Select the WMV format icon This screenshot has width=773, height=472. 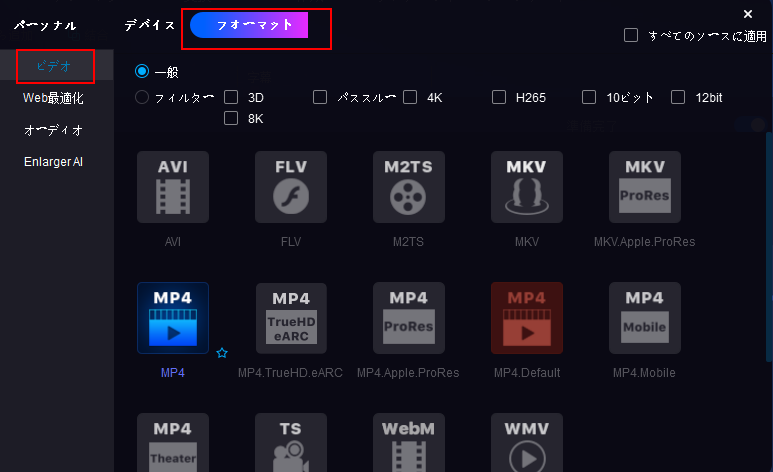[x=527, y=442]
